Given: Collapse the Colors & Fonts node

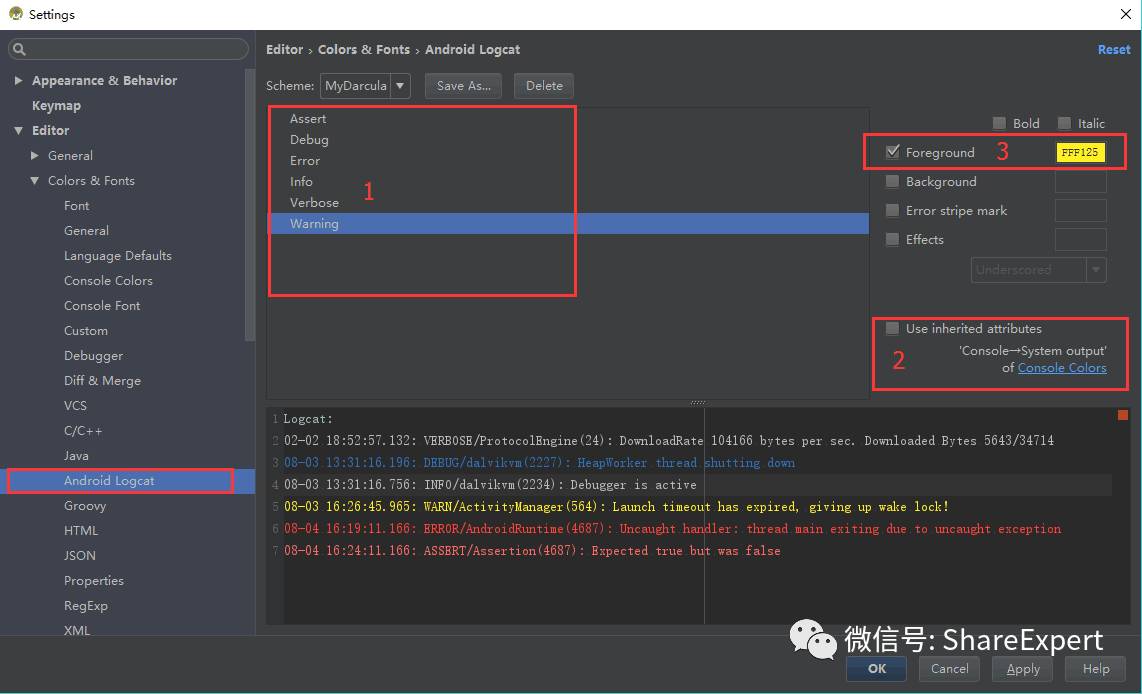Looking at the screenshot, I should (34, 180).
